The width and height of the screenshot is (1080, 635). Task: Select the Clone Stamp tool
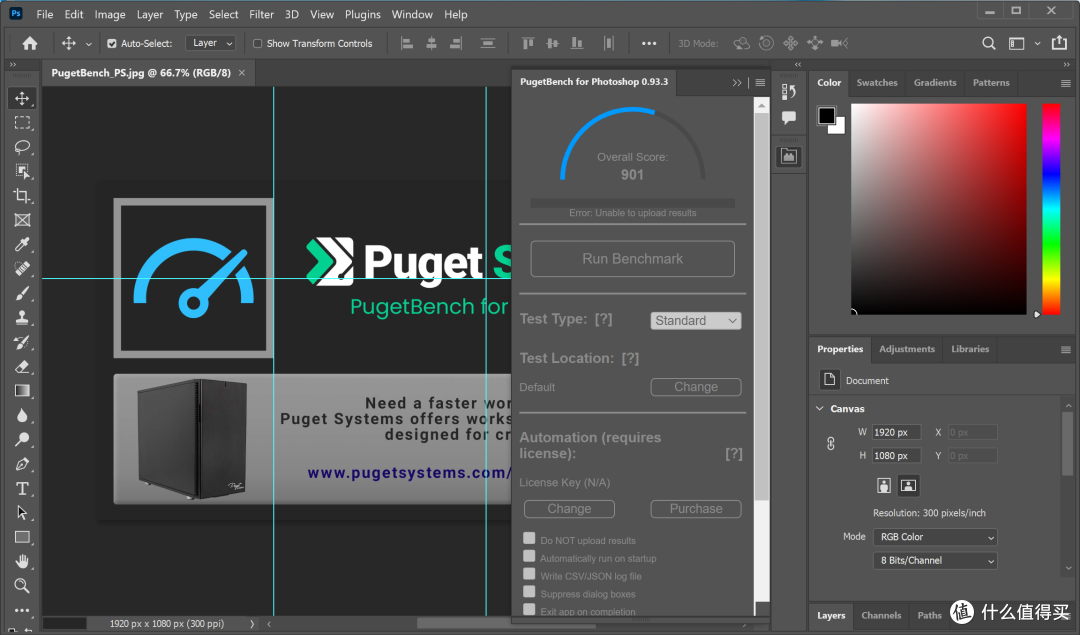(22, 318)
